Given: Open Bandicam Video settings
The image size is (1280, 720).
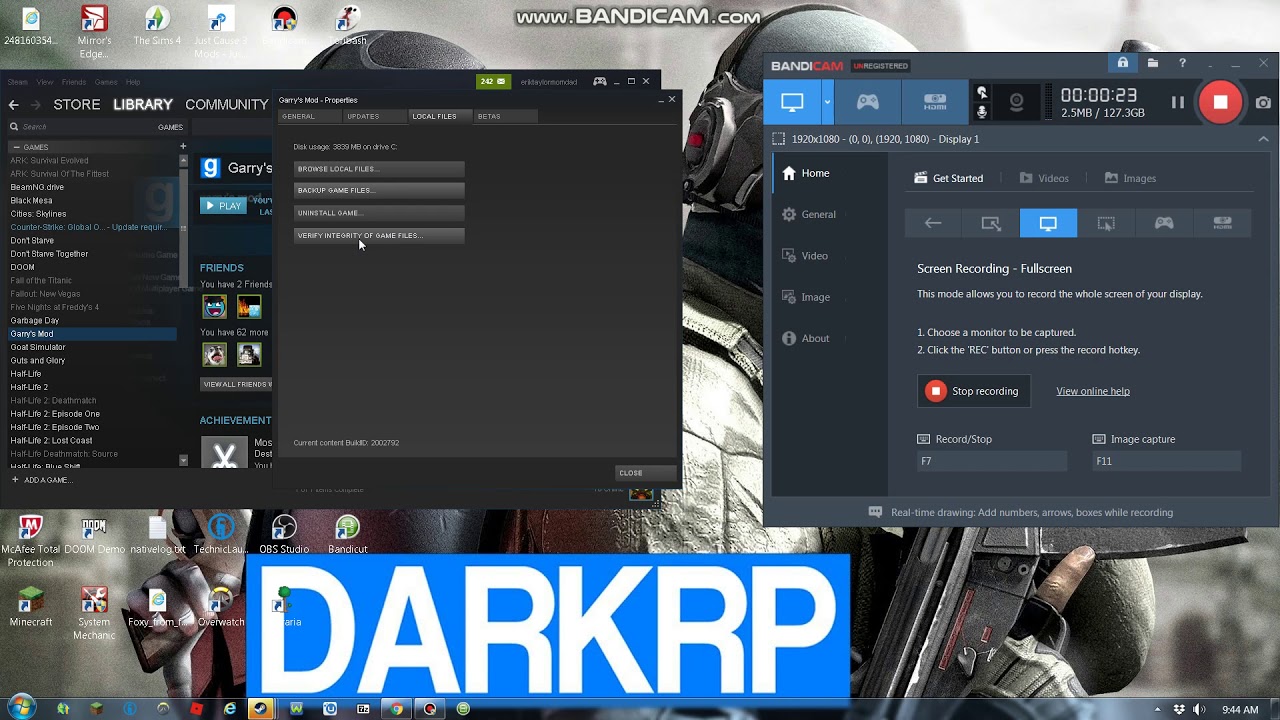Looking at the screenshot, I should (x=805, y=255).
